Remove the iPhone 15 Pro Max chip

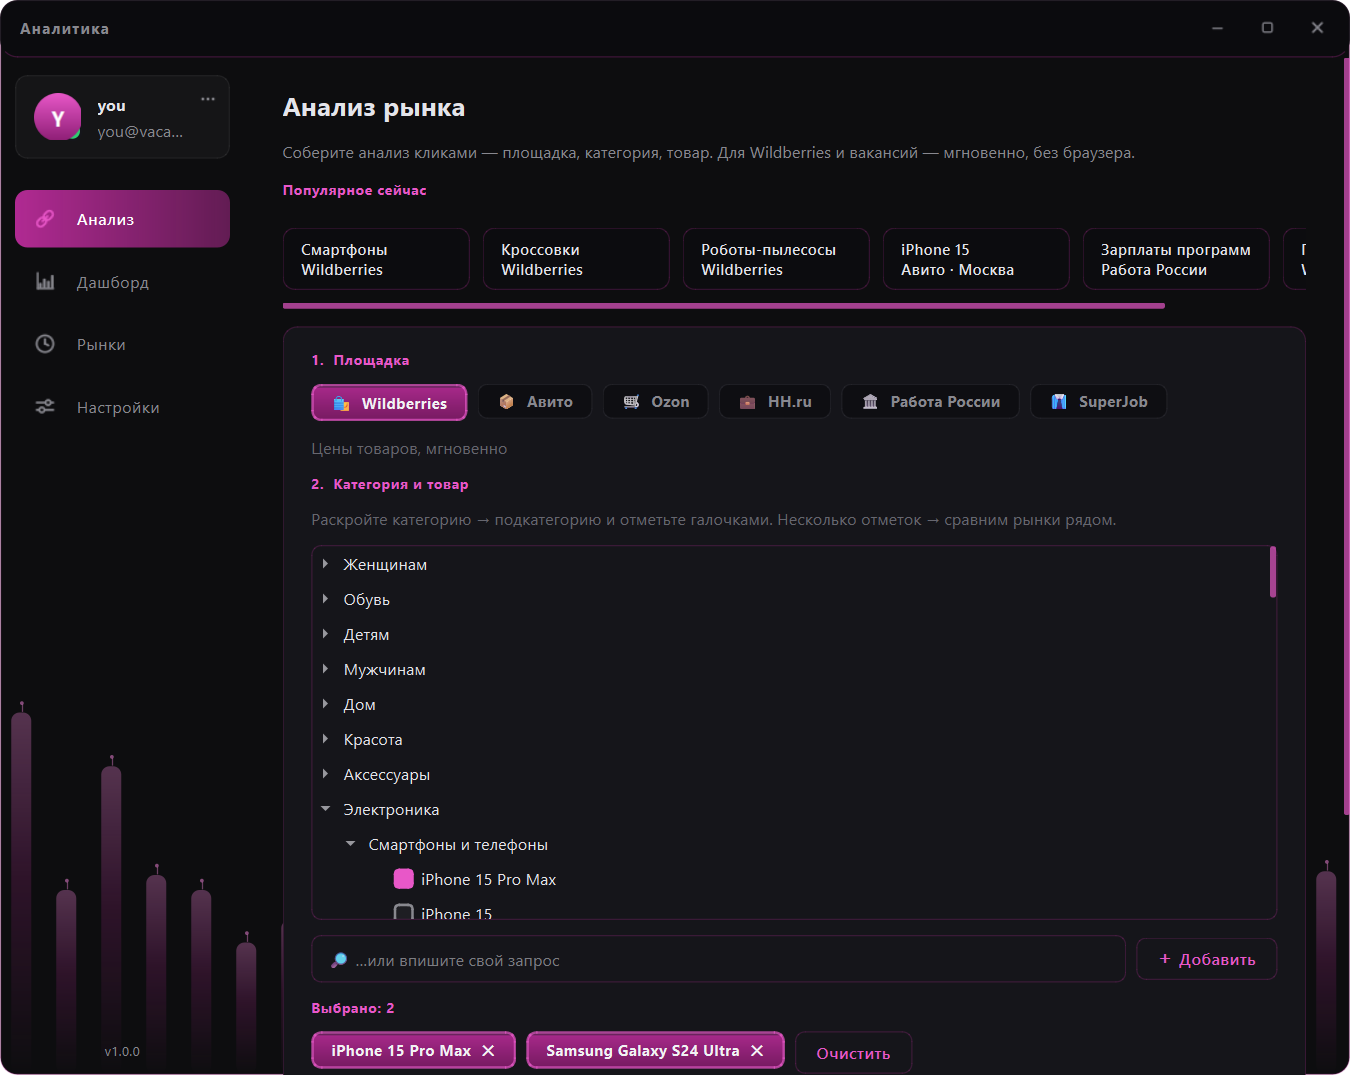pyautogui.click(x=488, y=1050)
